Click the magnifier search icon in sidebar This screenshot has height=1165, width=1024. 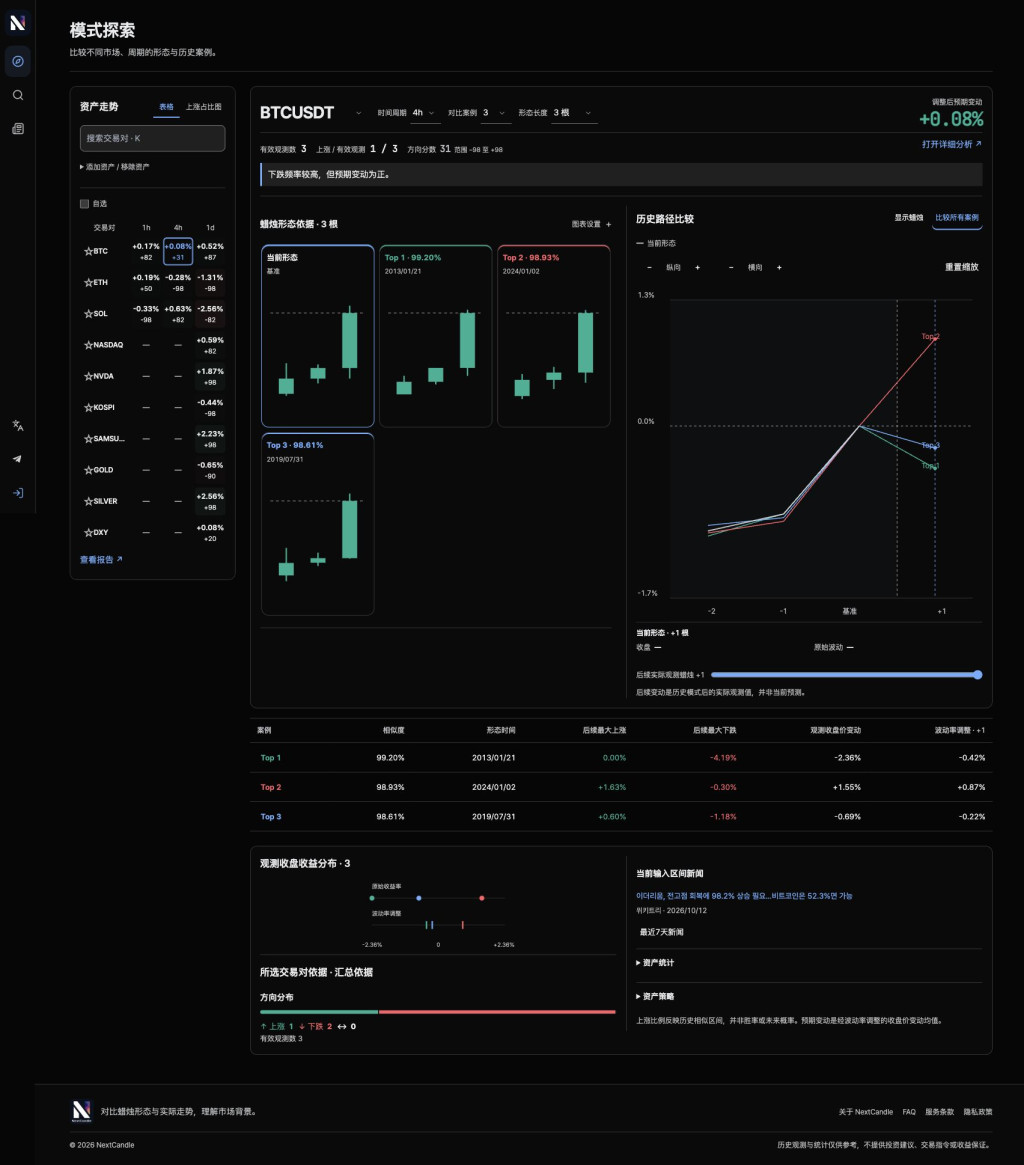click(x=18, y=95)
